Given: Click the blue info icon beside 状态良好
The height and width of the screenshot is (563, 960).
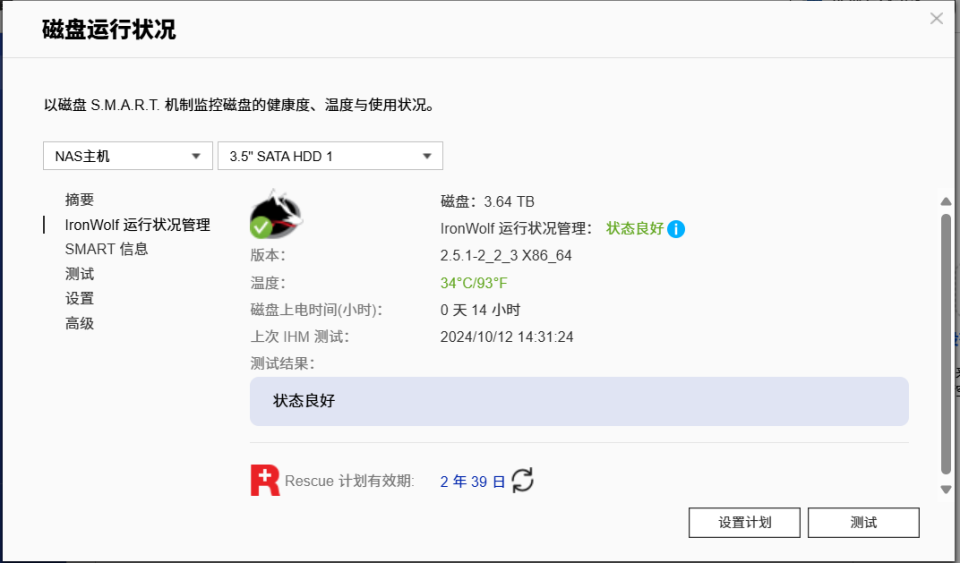Looking at the screenshot, I should [x=676, y=229].
